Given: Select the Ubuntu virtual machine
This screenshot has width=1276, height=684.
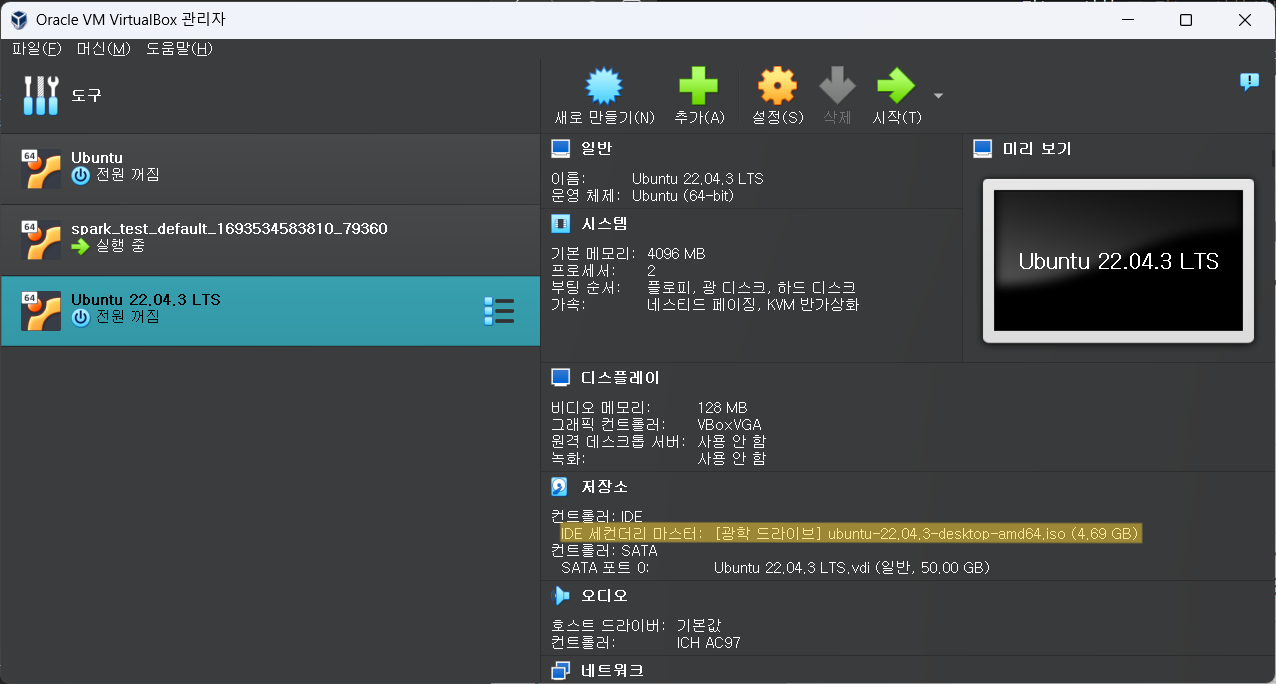Looking at the screenshot, I should [x=270, y=169].
